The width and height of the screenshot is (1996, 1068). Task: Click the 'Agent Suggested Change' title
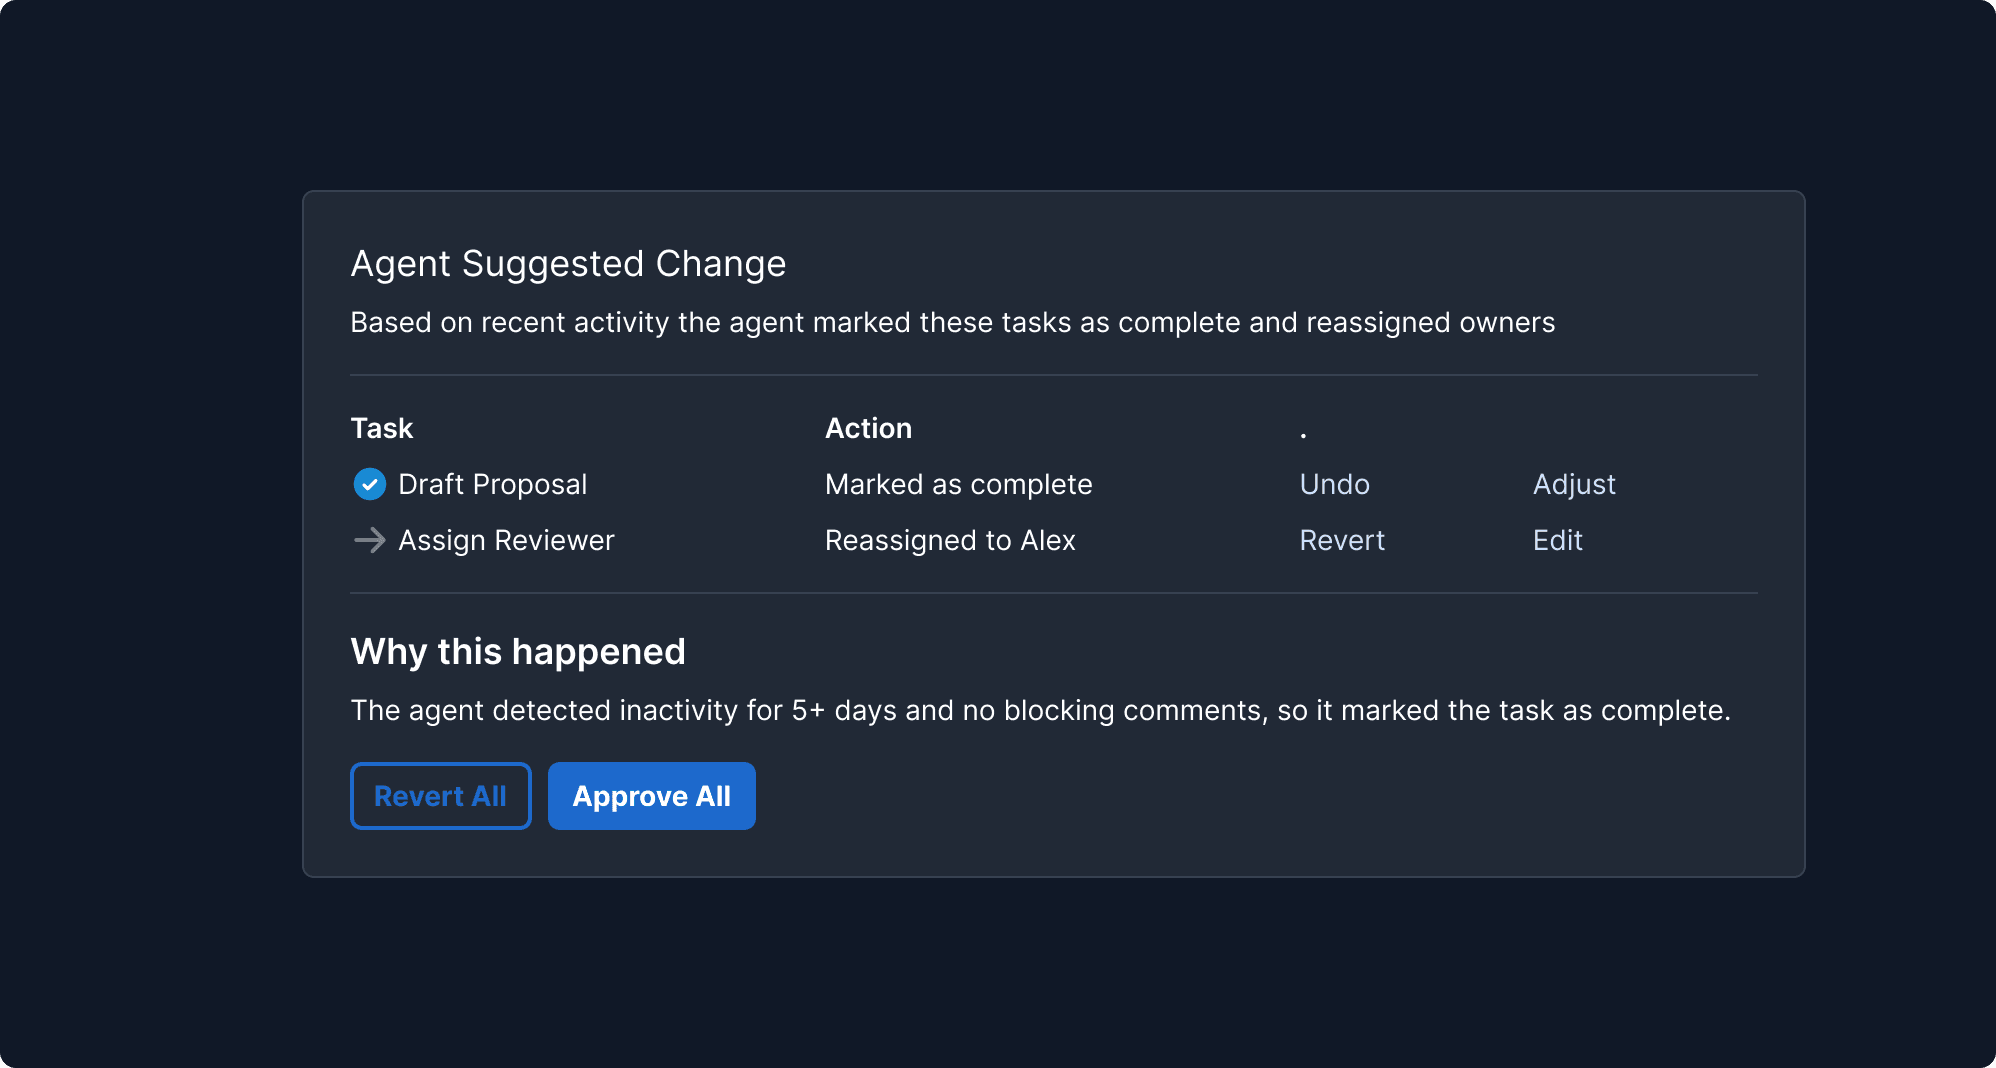(x=568, y=264)
